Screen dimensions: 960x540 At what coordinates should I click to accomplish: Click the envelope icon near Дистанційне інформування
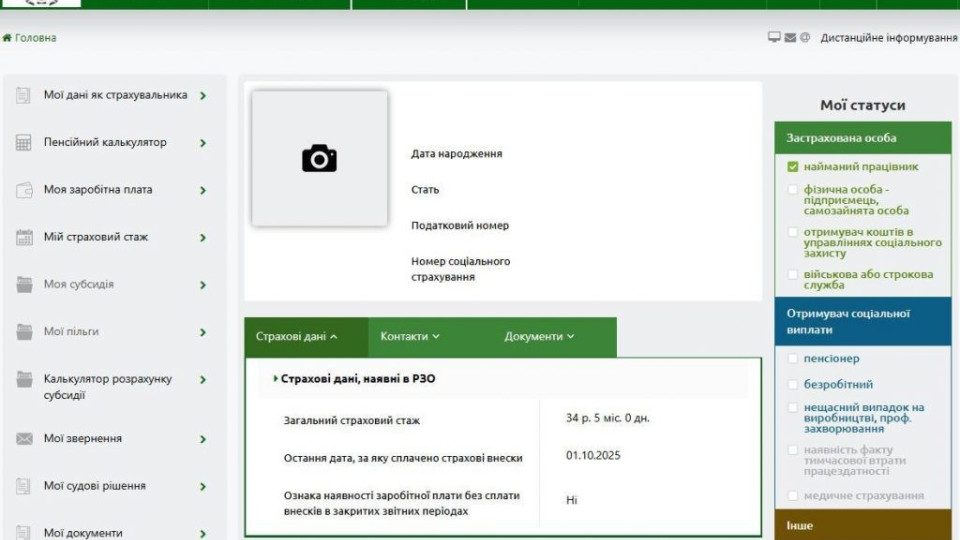click(x=790, y=38)
